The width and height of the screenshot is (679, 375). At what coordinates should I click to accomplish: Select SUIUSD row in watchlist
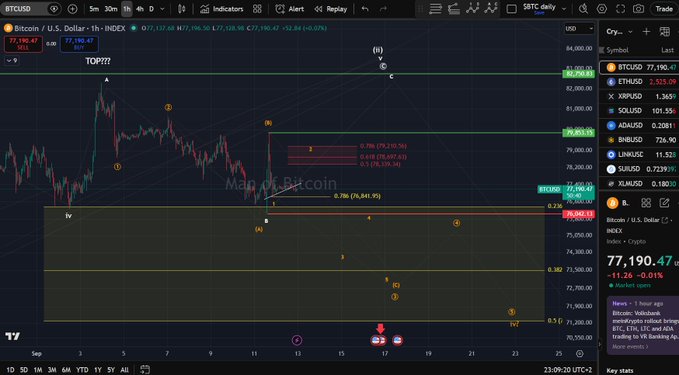pyautogui.click(x=639, y=169)
